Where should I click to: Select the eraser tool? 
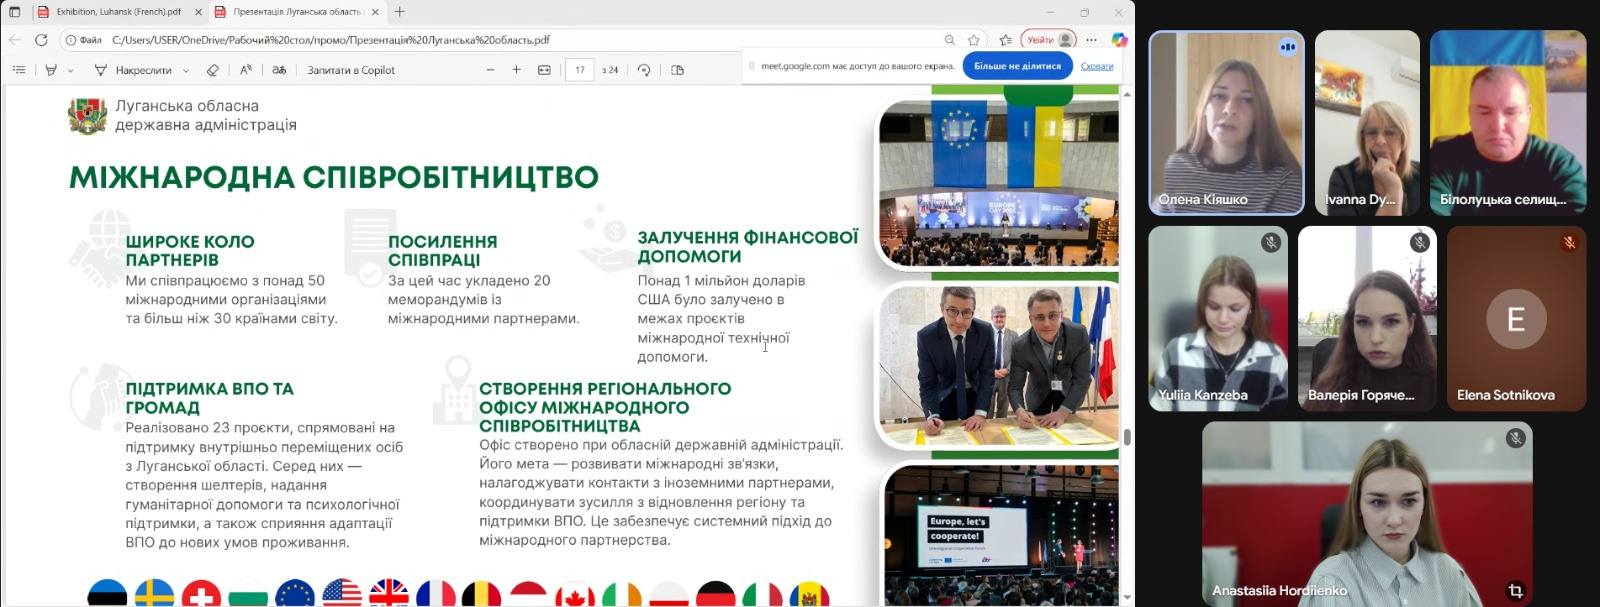[212, 70]
